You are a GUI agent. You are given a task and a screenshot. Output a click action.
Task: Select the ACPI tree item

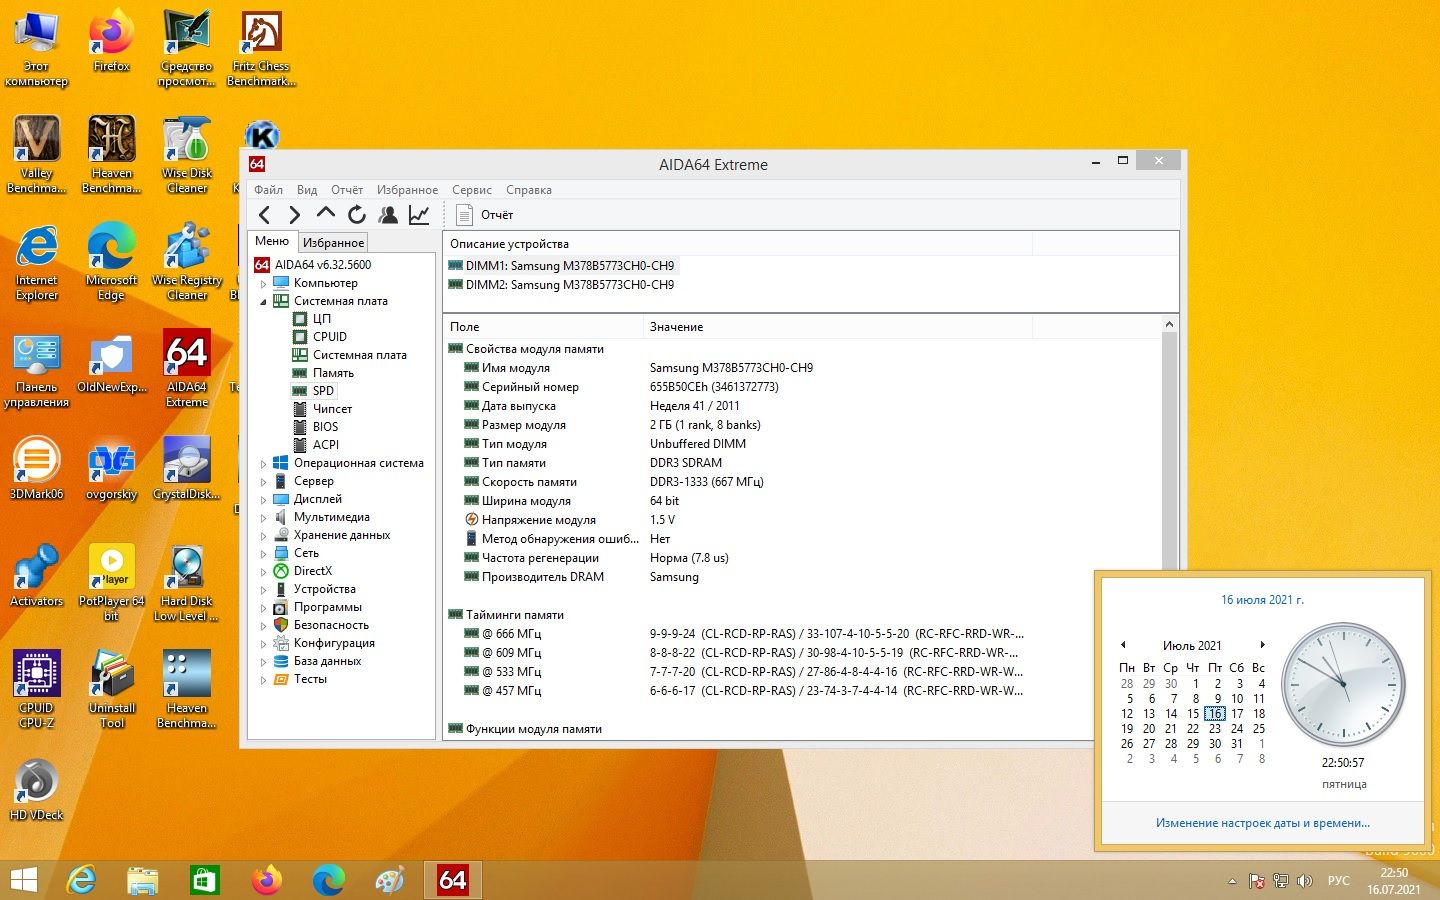(x=326, y=445)
